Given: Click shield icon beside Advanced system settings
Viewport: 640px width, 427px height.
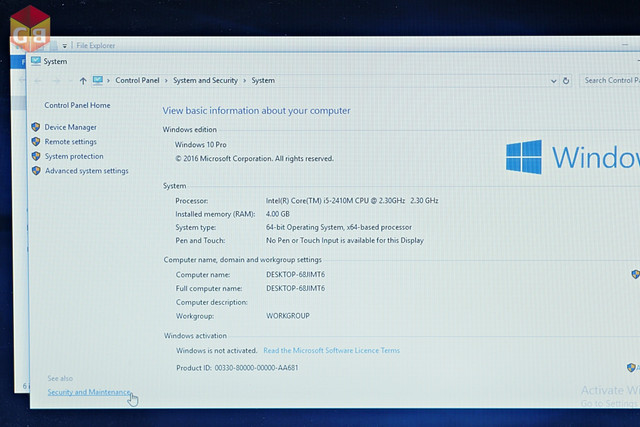Looking at the screenshot, I should click(x=36, y=171).
